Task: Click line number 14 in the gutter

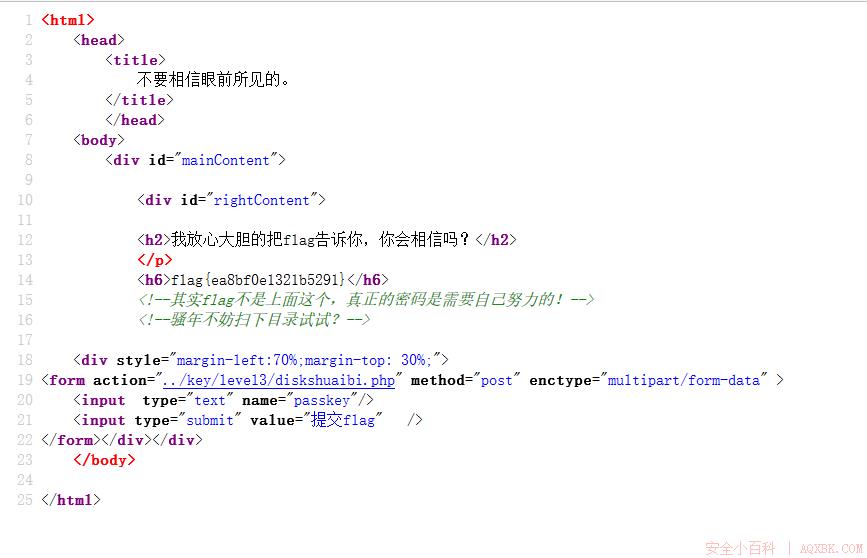Action: (x=25, y=279)
